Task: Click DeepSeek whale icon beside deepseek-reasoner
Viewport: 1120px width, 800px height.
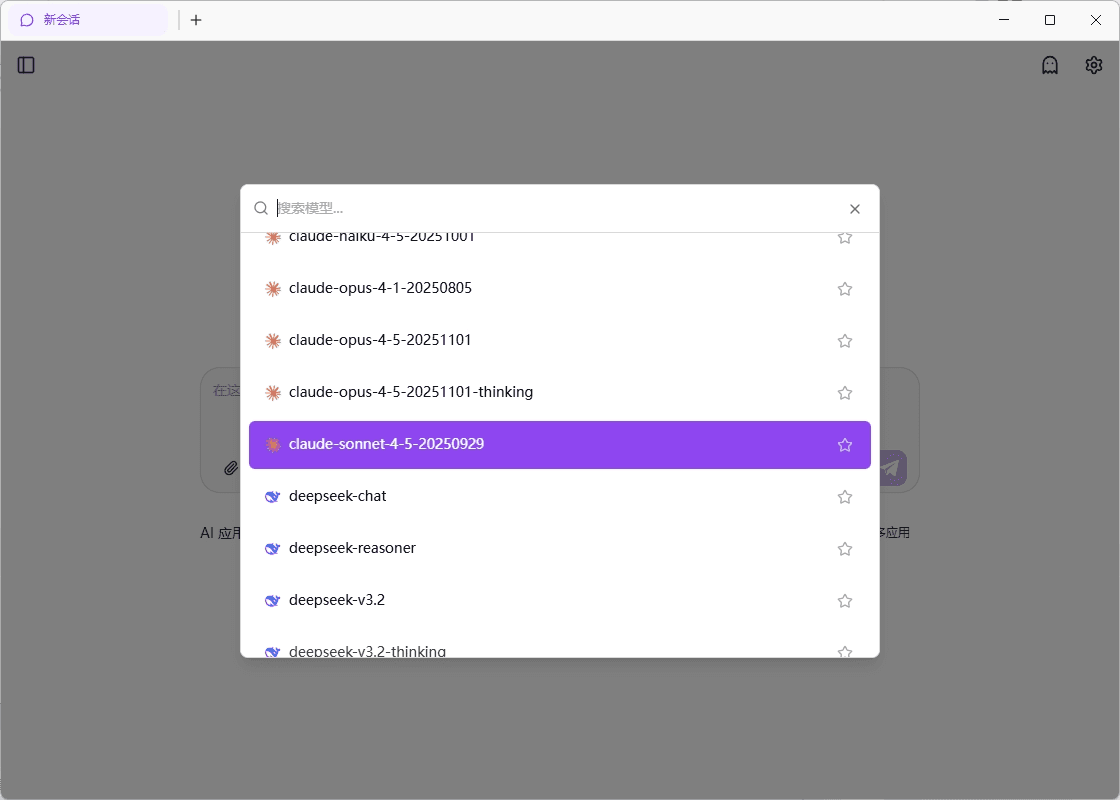Action: 272,549
